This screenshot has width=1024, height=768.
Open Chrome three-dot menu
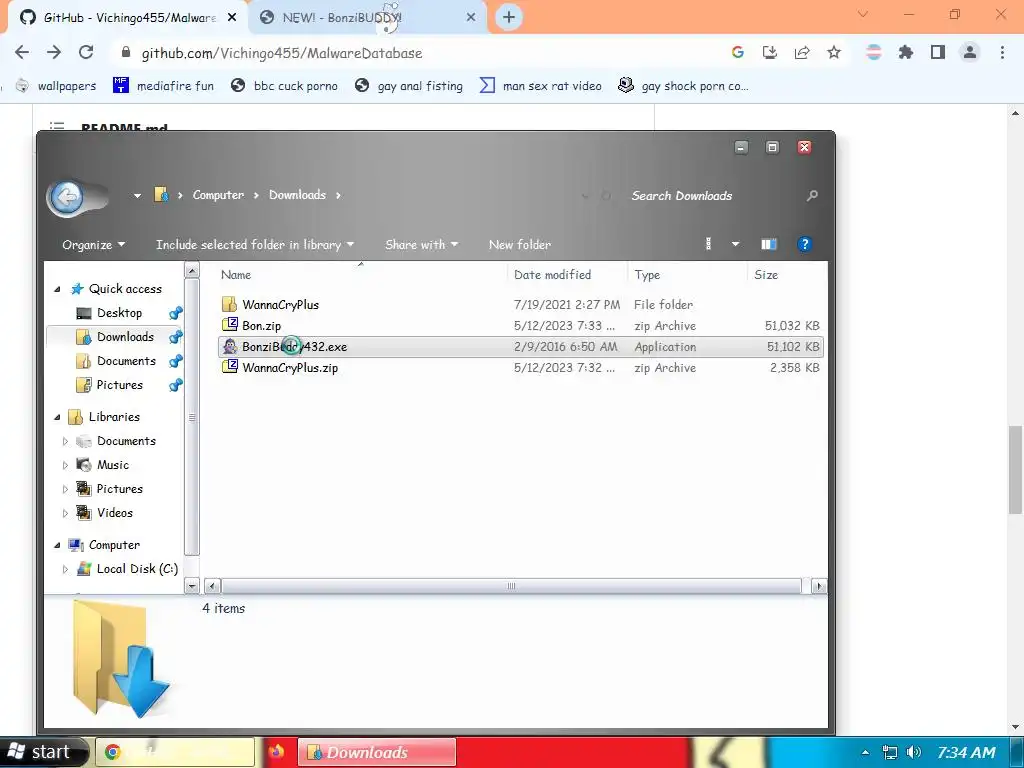click(1002, 52)
